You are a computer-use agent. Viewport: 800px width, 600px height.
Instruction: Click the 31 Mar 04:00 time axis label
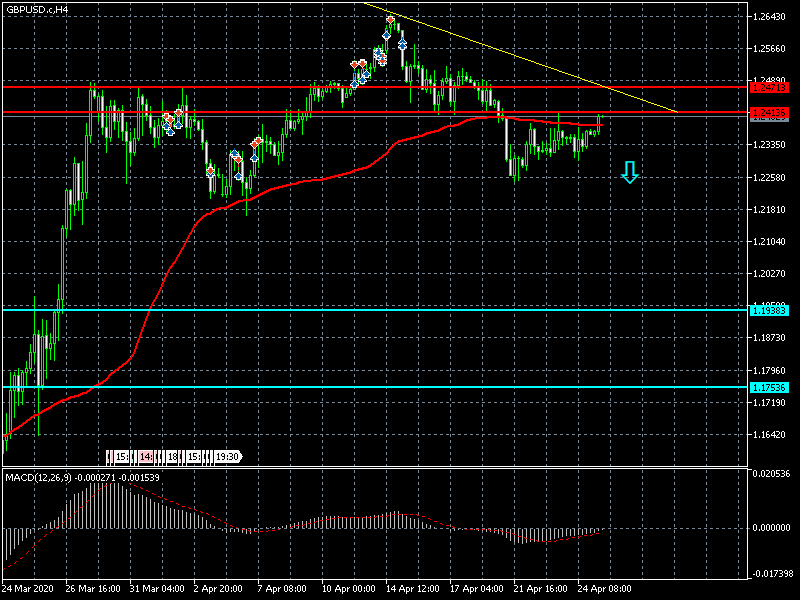[x=157, y=588]
